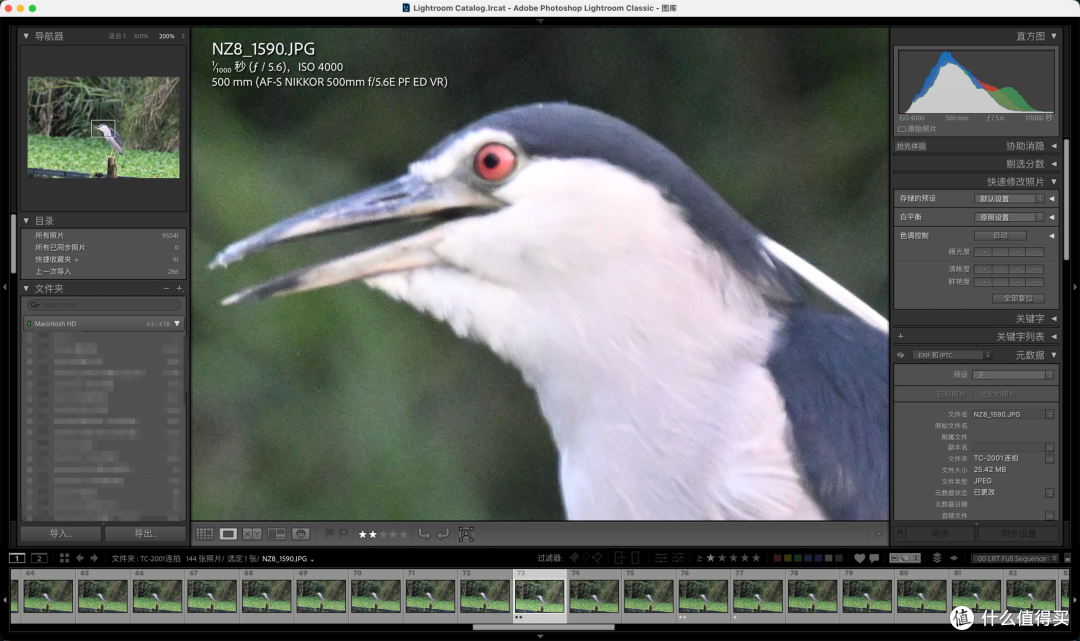Rotate photo counterclockwise
The height and width of the screenshot is (641, 1080).
(x=424, y=534)
